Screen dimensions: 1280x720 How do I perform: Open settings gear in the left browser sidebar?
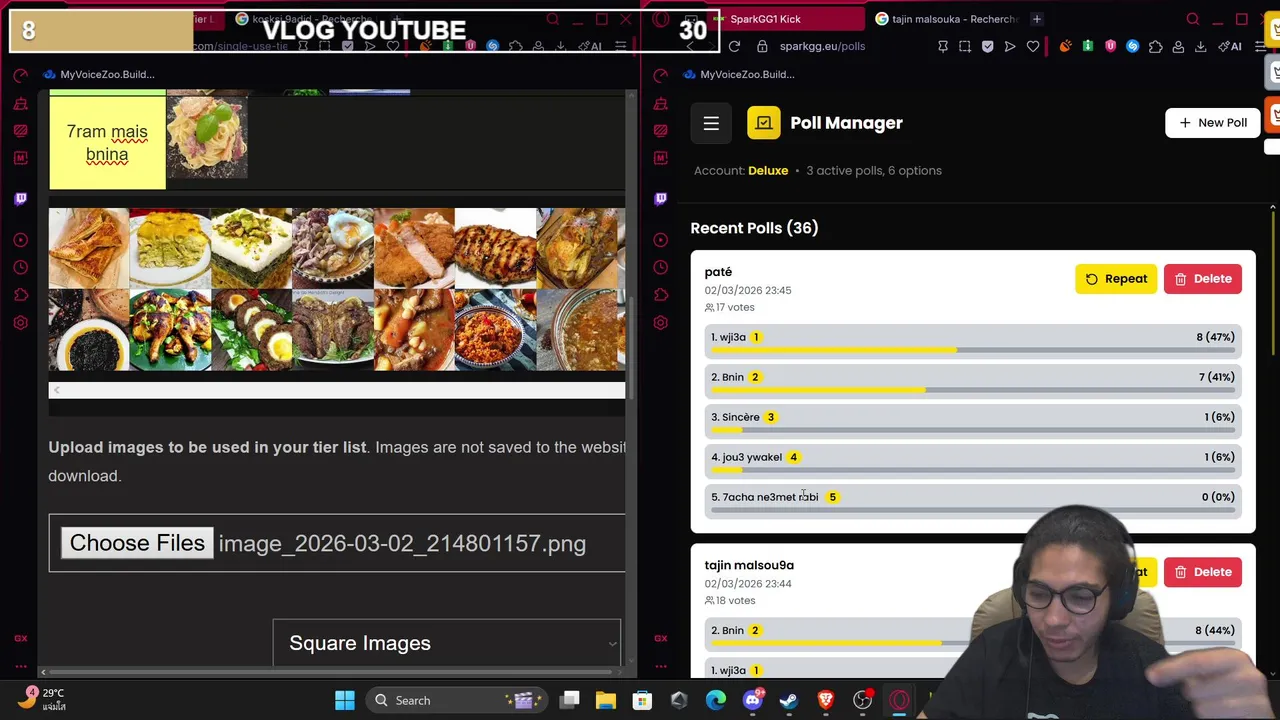point(20,323)
